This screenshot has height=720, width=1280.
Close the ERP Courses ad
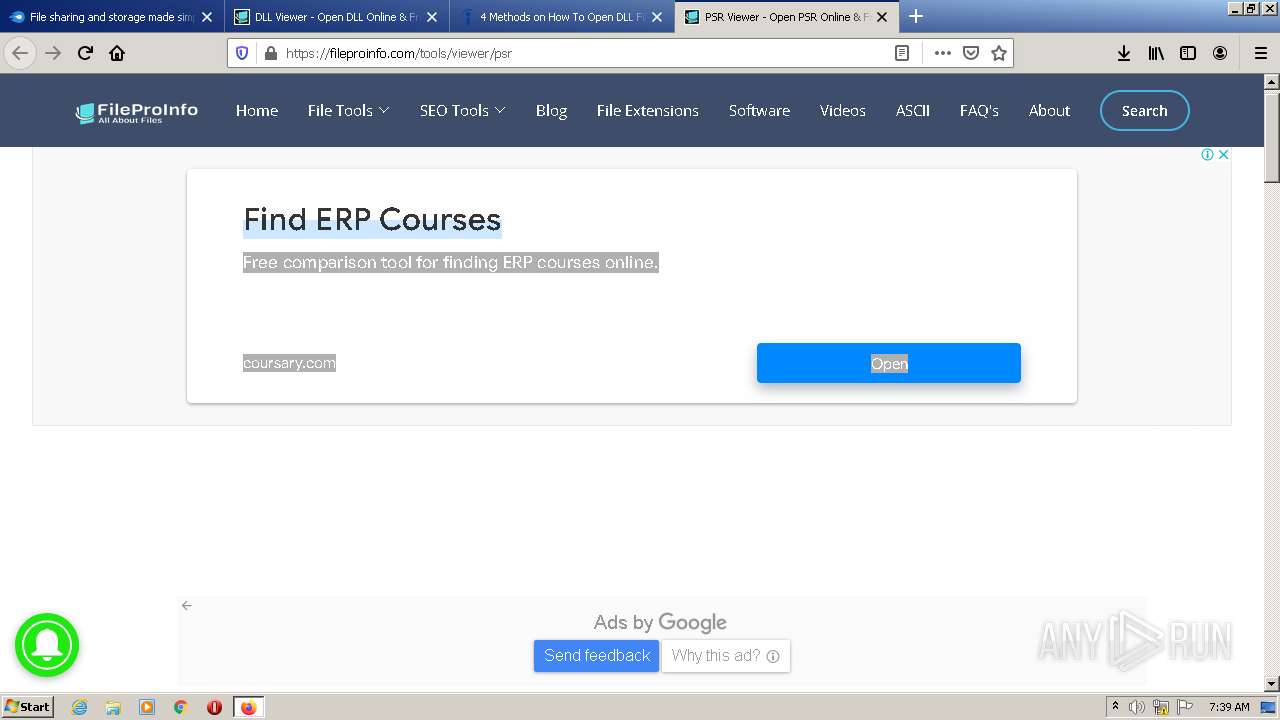pyautogui.click(x=1223, y=154)
